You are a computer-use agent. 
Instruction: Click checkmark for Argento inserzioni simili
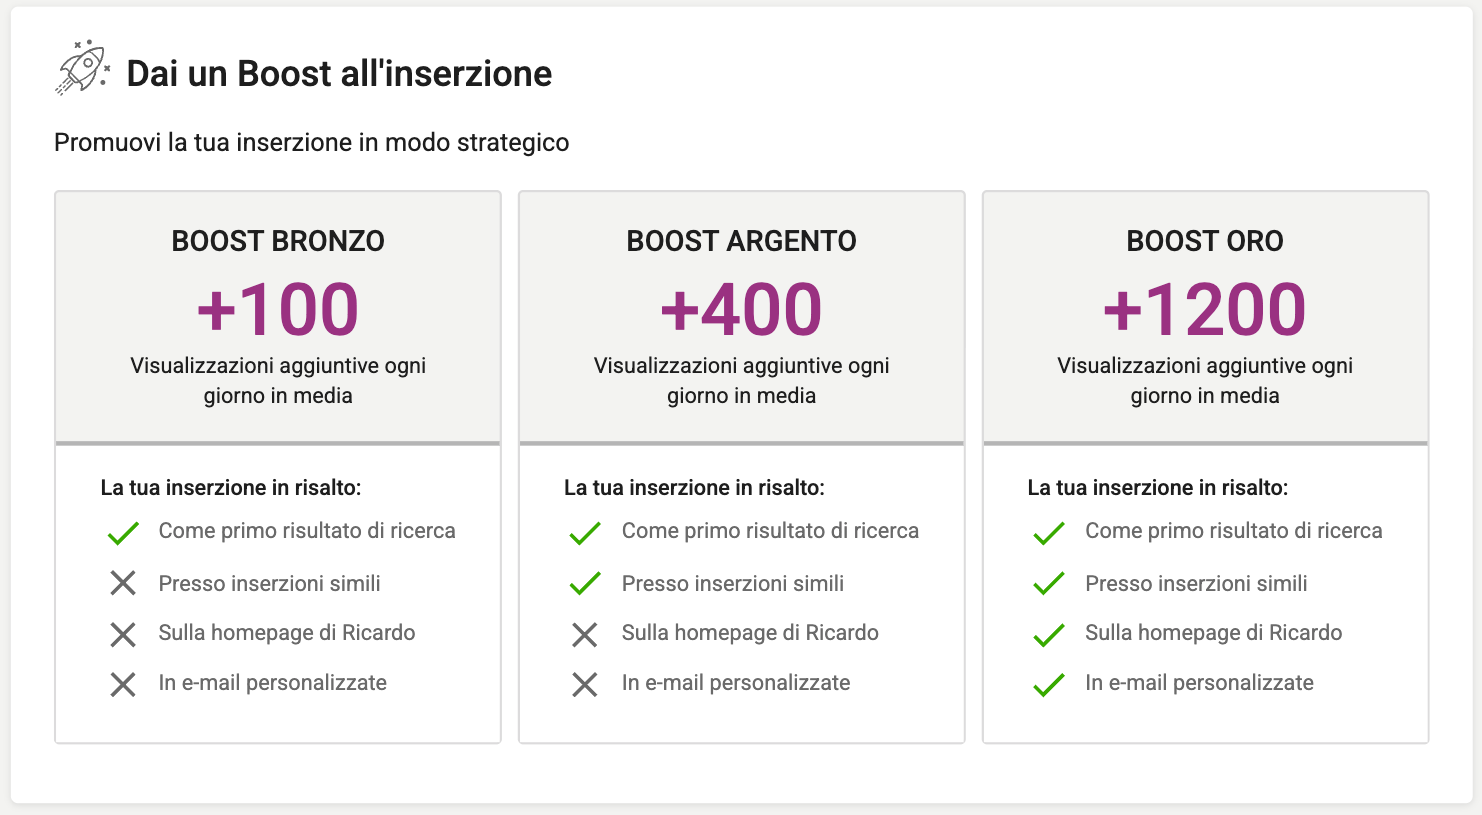click(585, 583)
